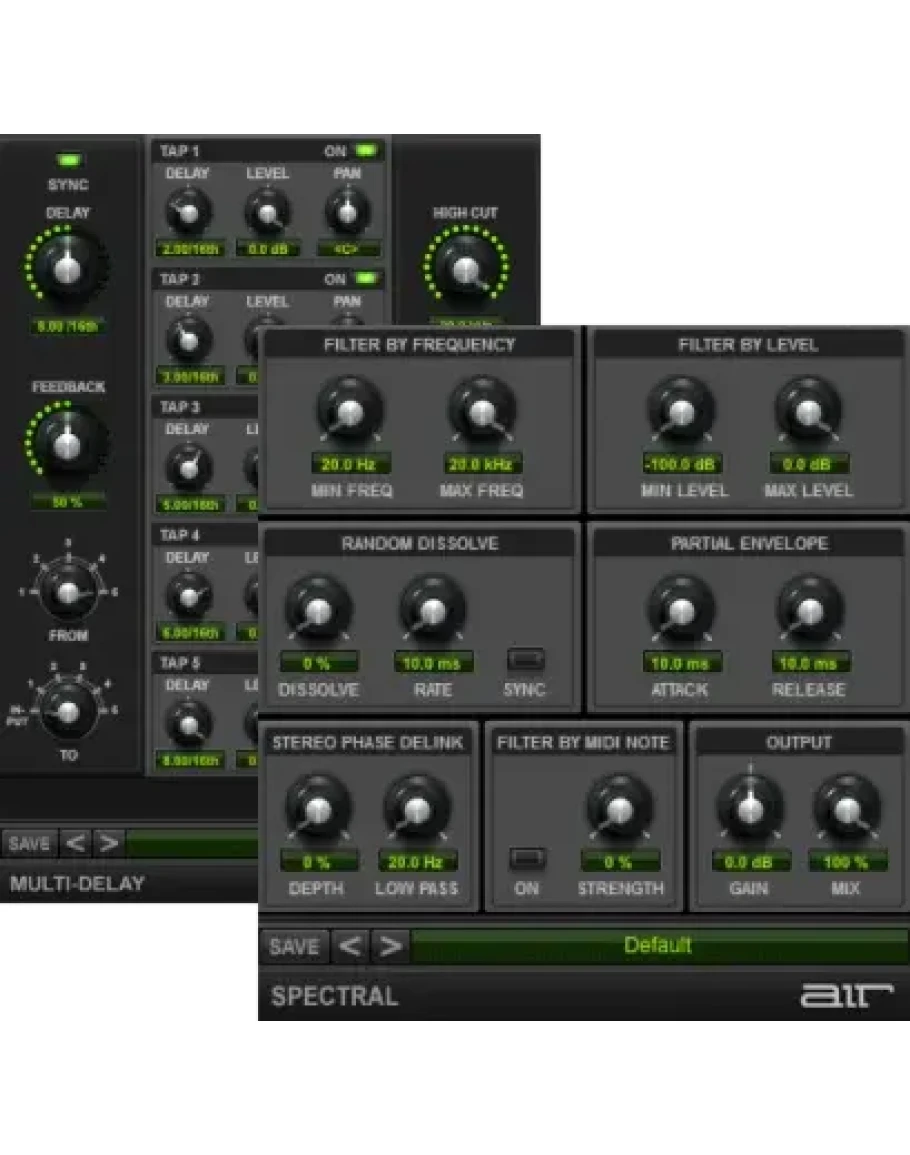Viewport: 910px width, 1155px height.
Task: Open the Default preset selector
Action: pyautogui.click(x=658, y=946)
